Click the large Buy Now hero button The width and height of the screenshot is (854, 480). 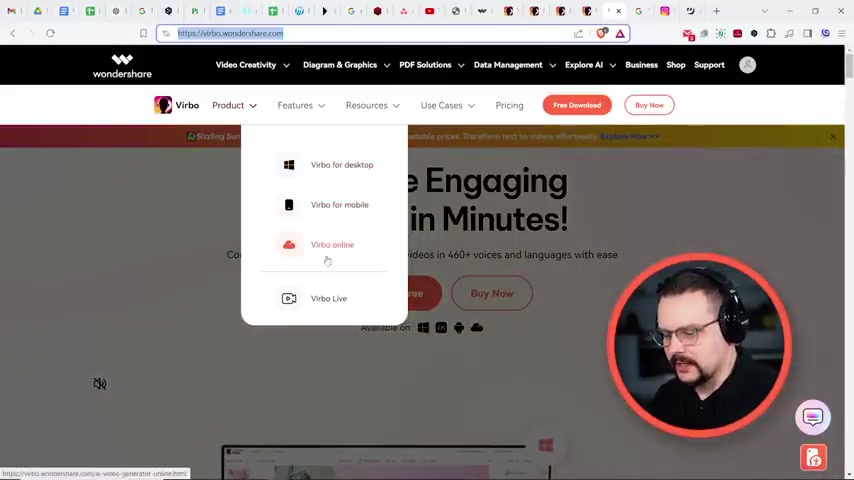[492, 293]
